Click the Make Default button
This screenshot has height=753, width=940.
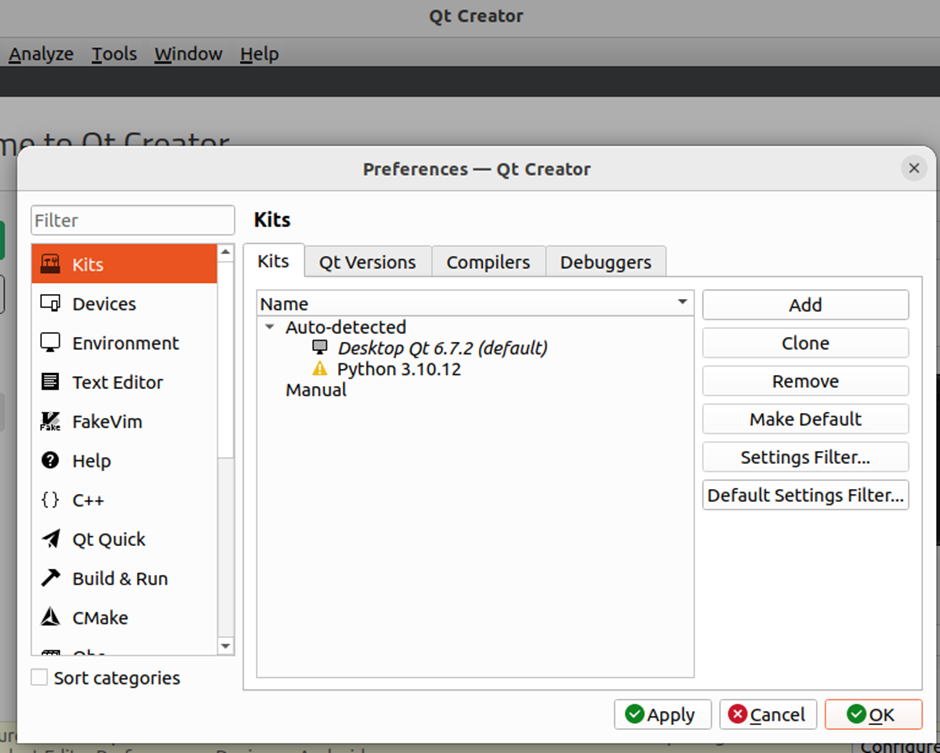[805, 418]
